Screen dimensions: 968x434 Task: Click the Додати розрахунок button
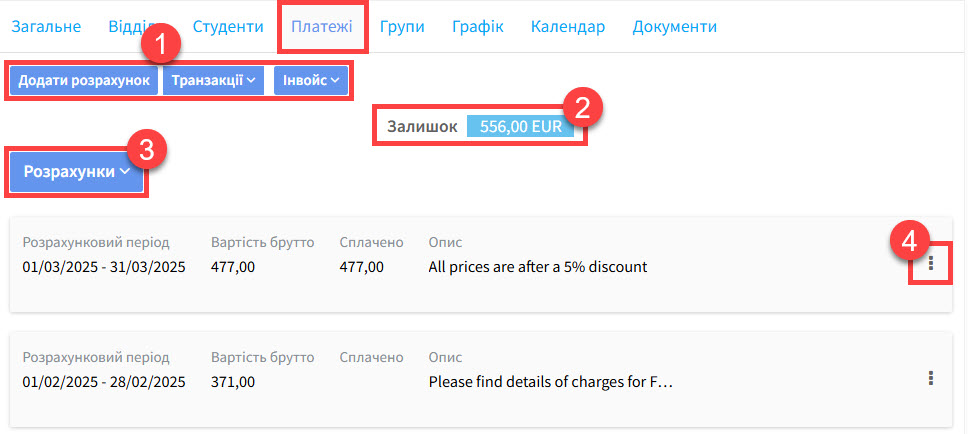pyautogui.click(x=84, y=80)
